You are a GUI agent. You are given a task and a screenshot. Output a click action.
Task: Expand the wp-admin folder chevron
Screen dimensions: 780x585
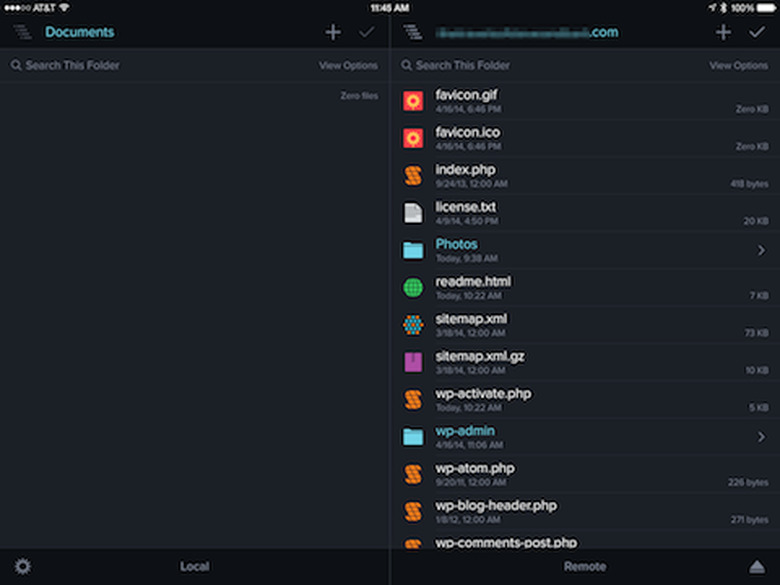pos(761,437)
